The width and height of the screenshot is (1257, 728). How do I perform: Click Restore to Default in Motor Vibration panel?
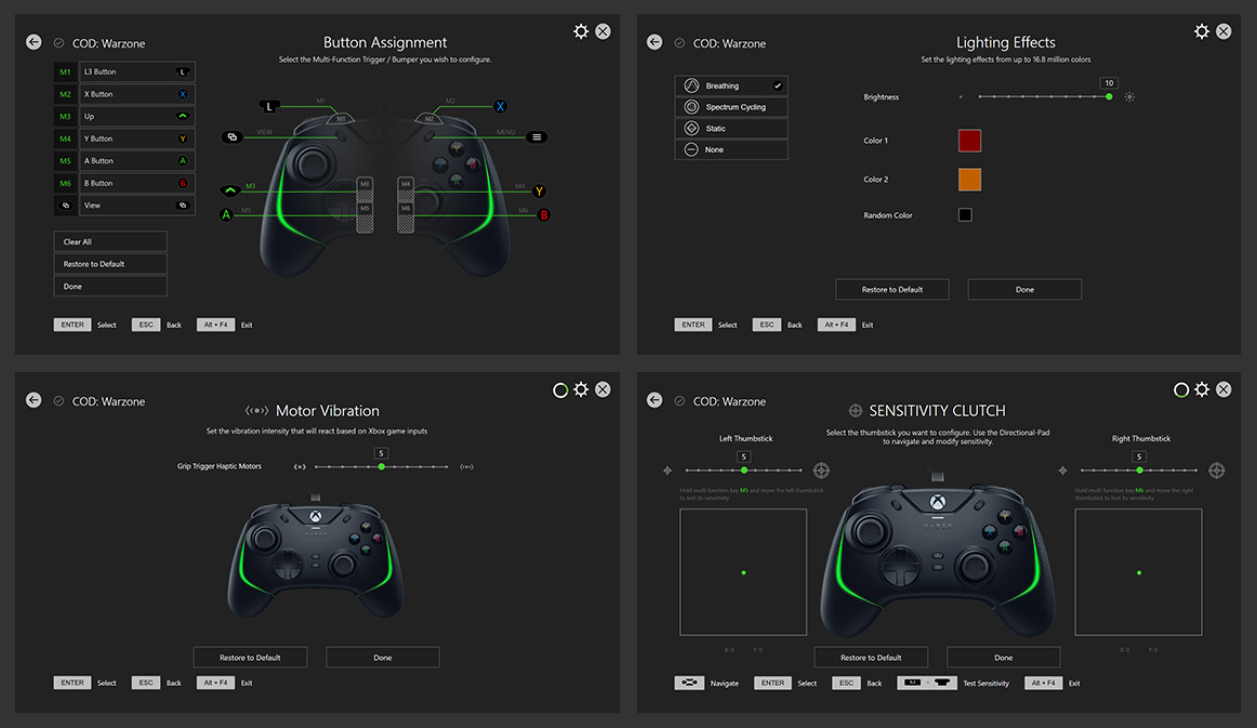[250, 657]
